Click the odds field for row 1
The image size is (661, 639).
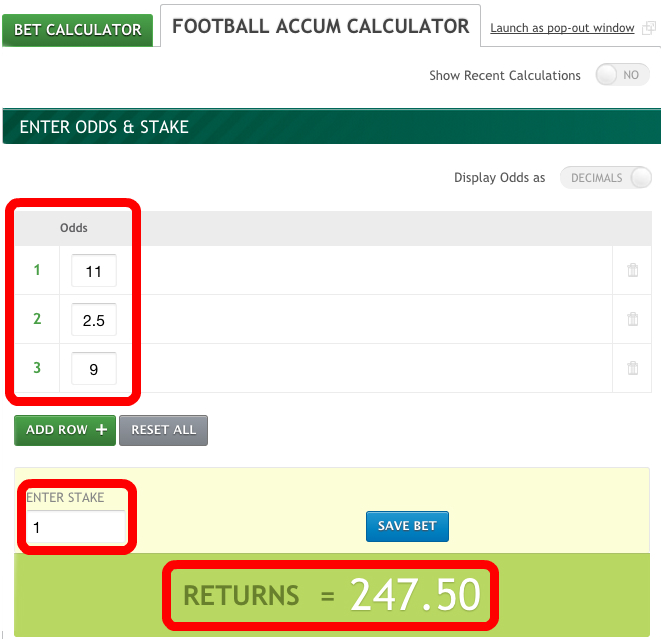[94, 270]
